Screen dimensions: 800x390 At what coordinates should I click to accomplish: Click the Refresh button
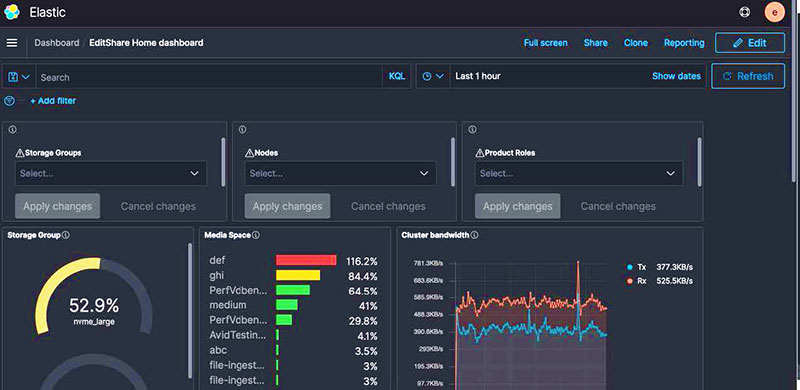tap(748, 76)
